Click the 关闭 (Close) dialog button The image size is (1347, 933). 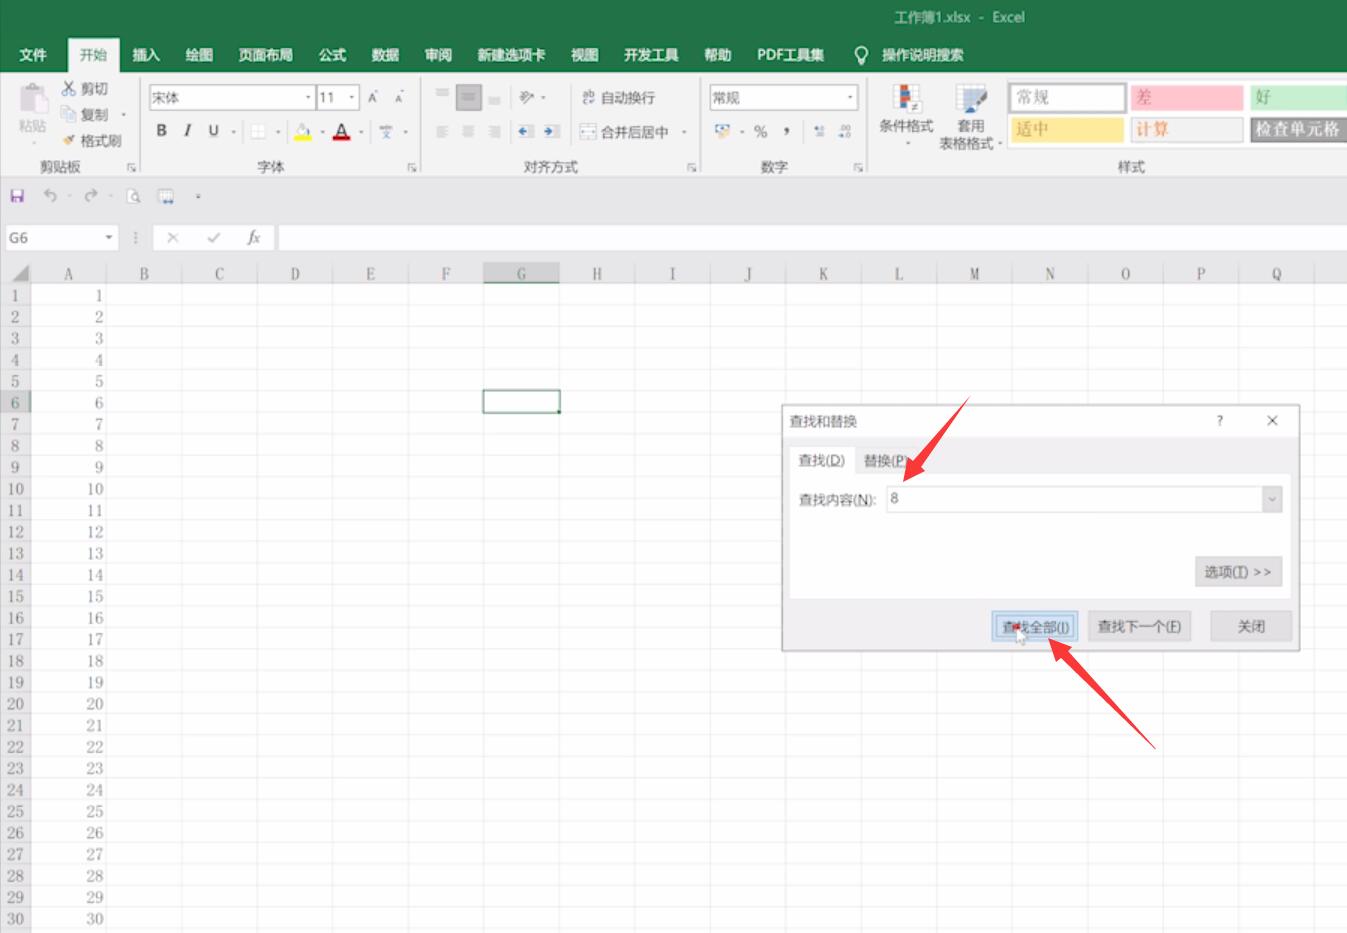[1251, 627]
